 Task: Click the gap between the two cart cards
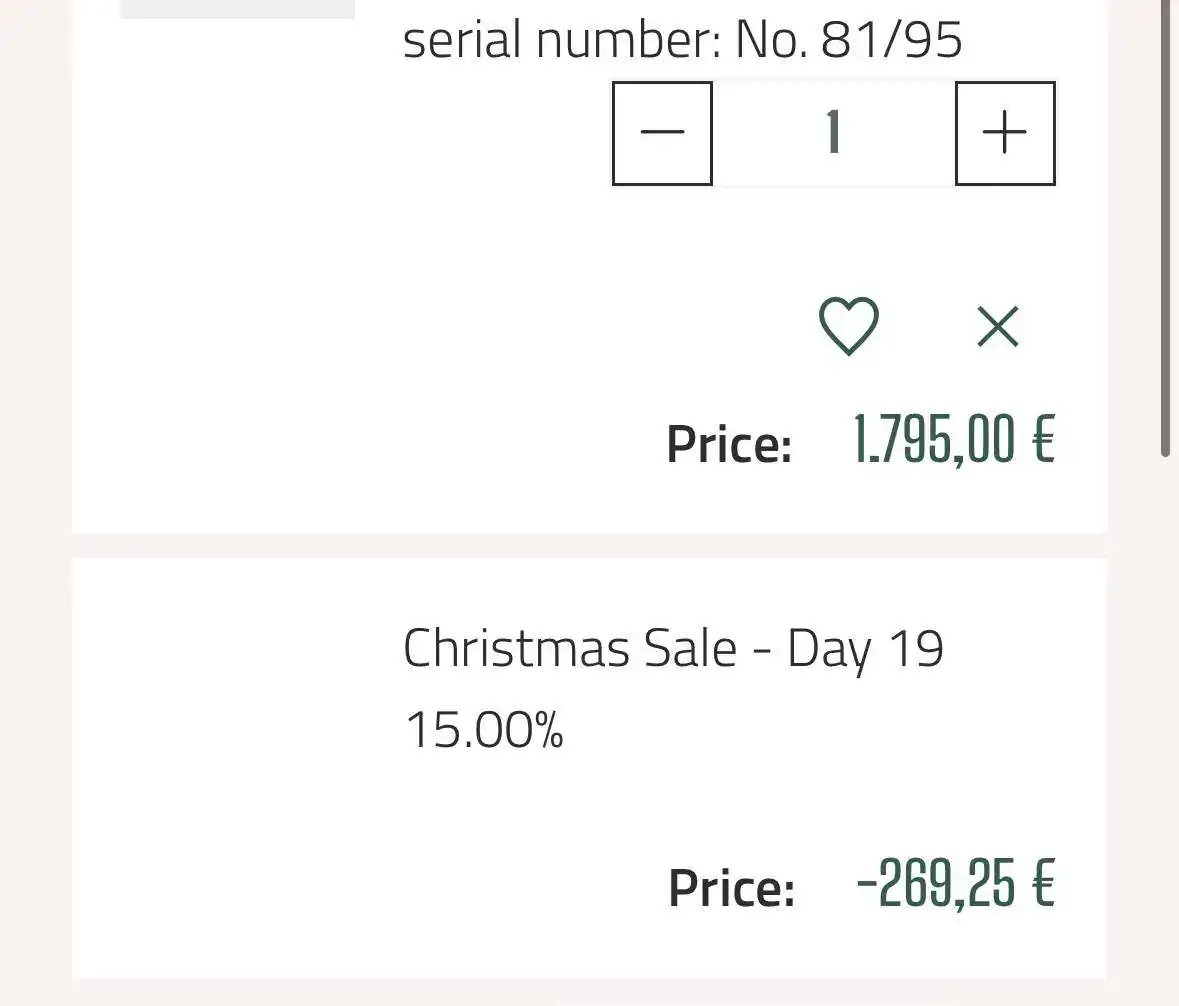(x=590, y=546)
